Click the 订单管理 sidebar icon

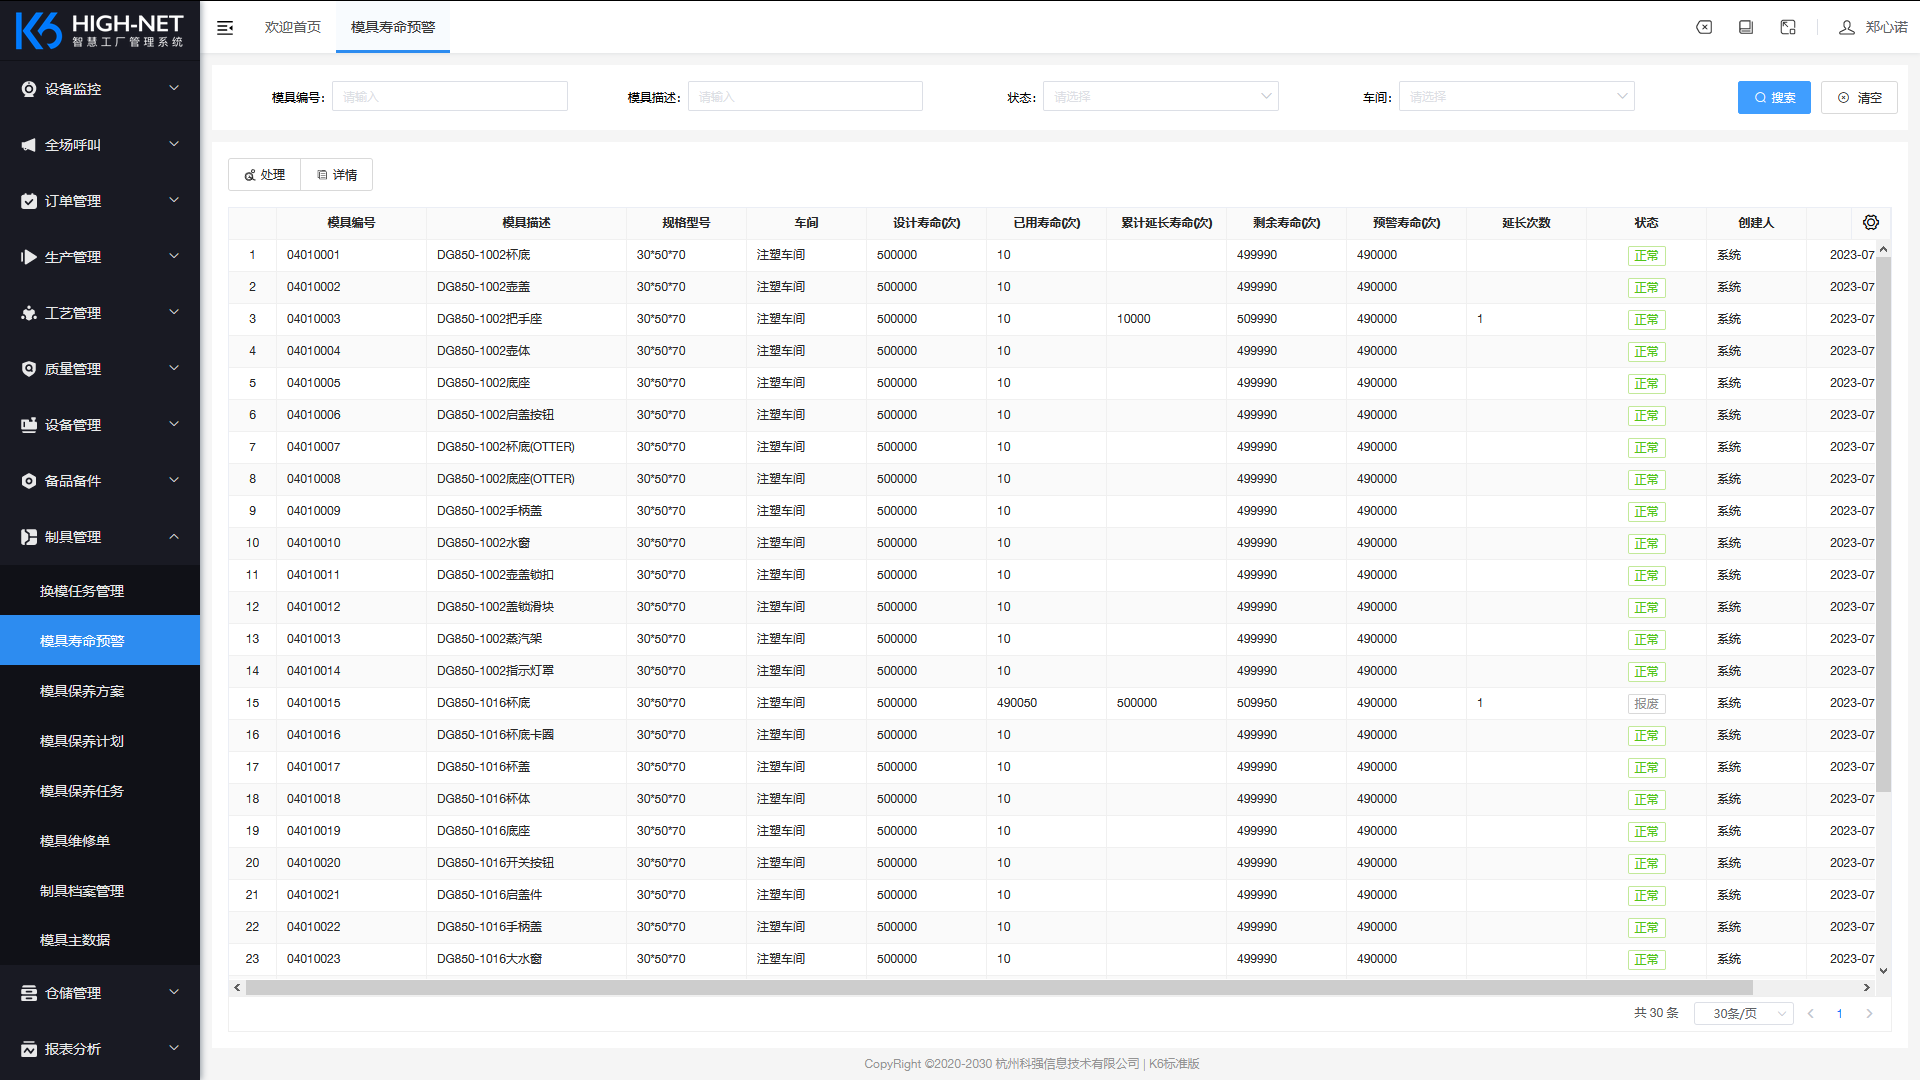29,201
